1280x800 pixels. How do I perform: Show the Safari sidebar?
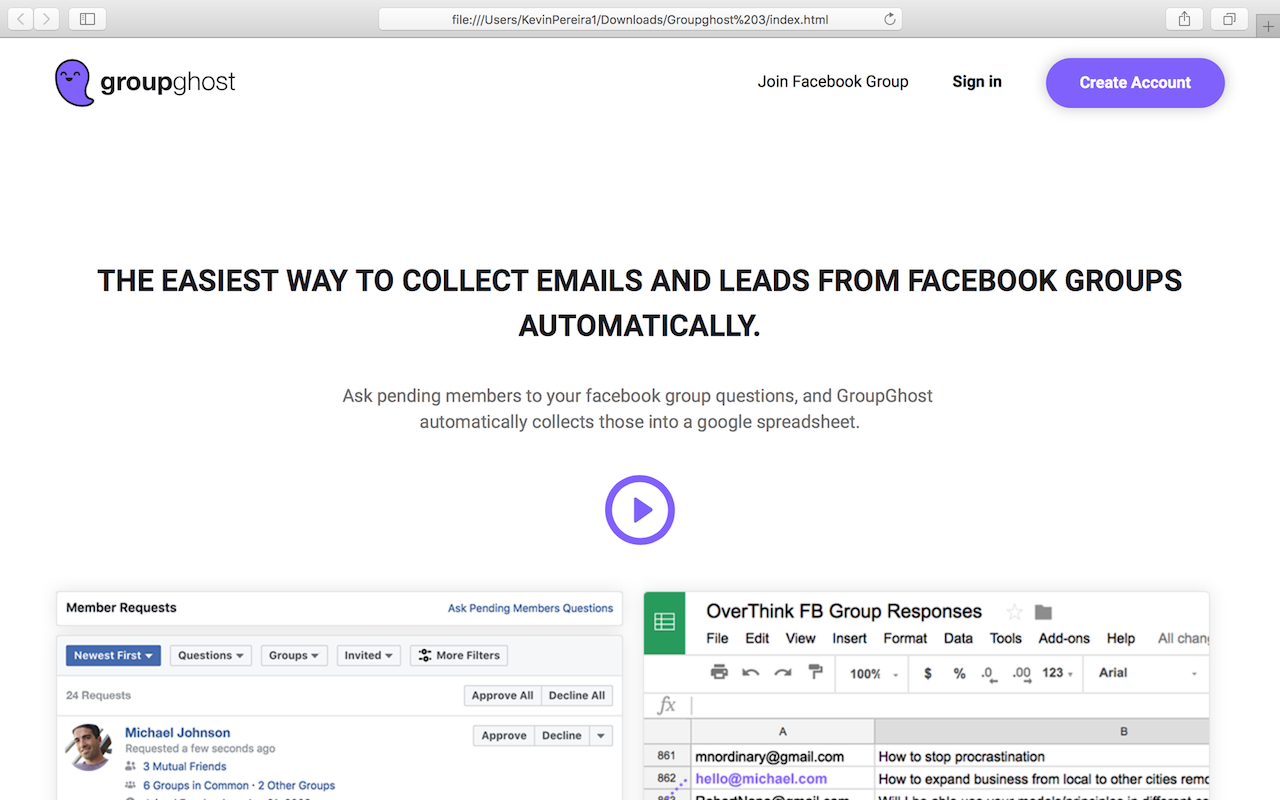point(87,19)
